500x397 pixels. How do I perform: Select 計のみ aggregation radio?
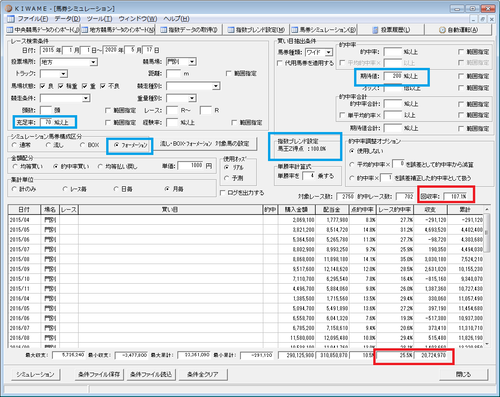pos(14,189)
